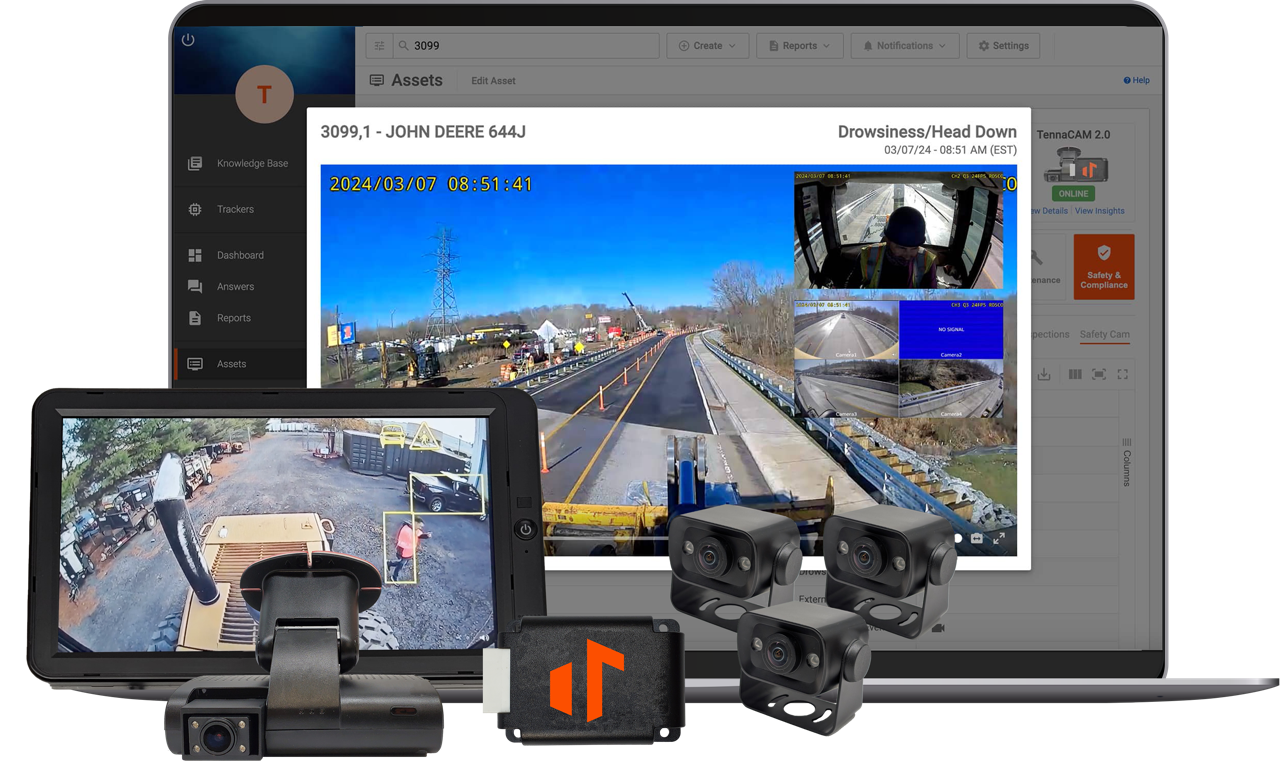
Task: Select the Camera4 thumbnail
Action: (951, 389)
